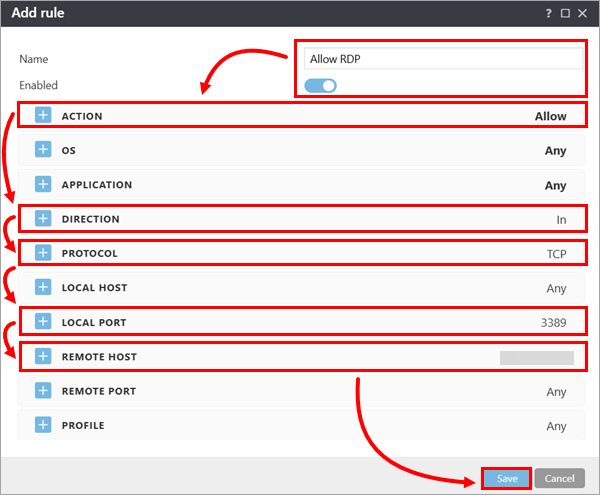Click the plus icon beside PROTOCOL
The width and height of the screenshot is (600, 495).
point(43,253)
